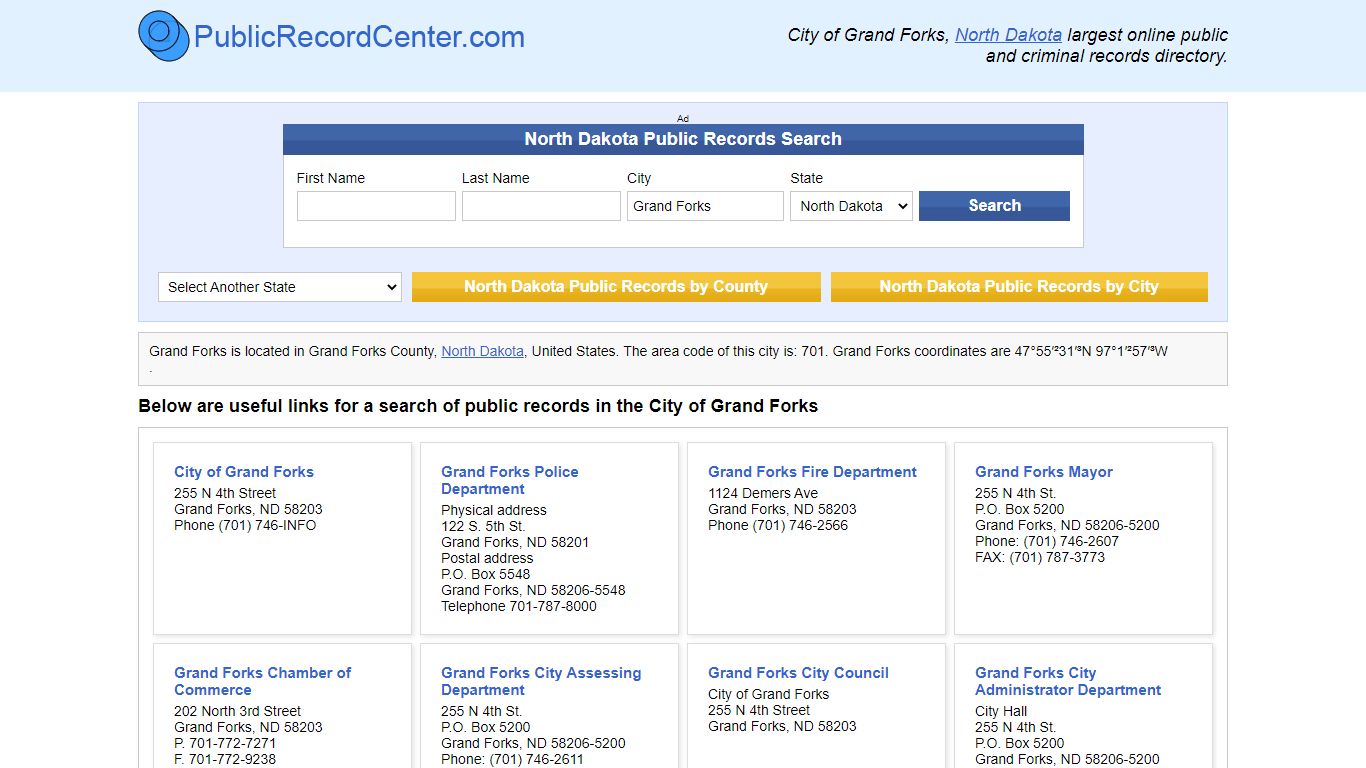This screenshot has height=768, width=1366.
Task: Open Grand Forks Police Department link
Action: (510, 480)
